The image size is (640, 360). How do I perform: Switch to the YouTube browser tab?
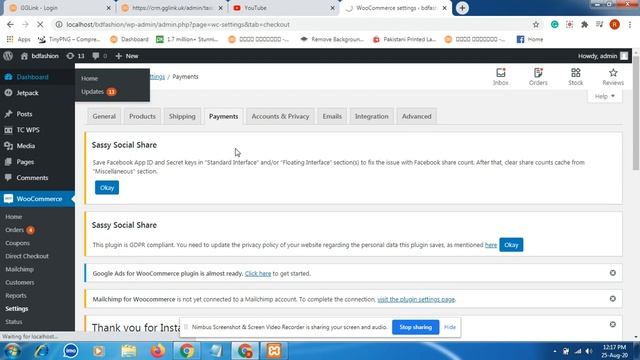283,8
